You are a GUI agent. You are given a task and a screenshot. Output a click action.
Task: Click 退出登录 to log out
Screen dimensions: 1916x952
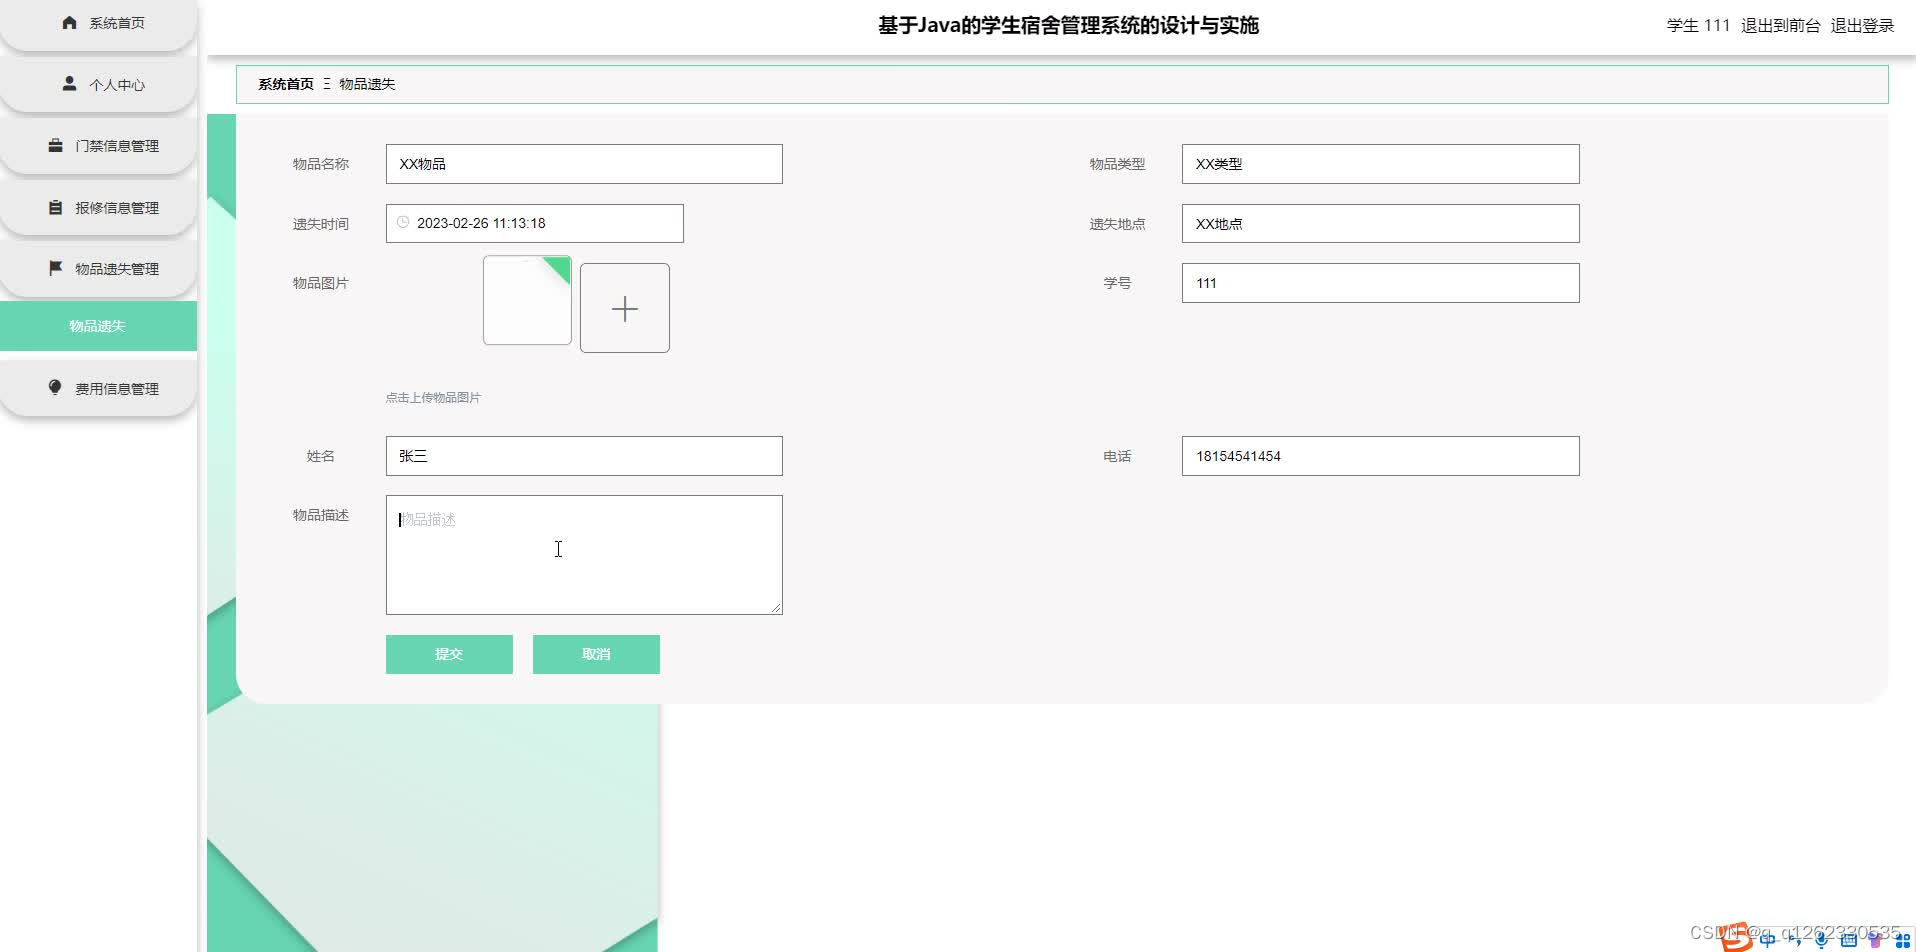click(1862, 25)
